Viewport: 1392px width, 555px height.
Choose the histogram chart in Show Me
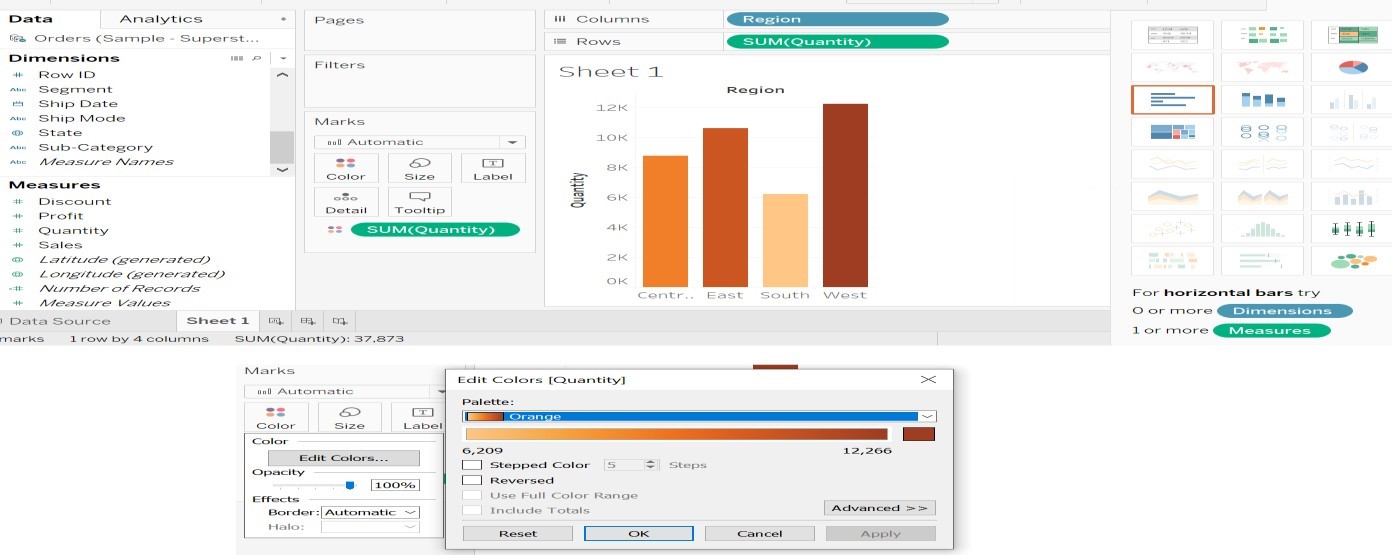[1264, 228]
